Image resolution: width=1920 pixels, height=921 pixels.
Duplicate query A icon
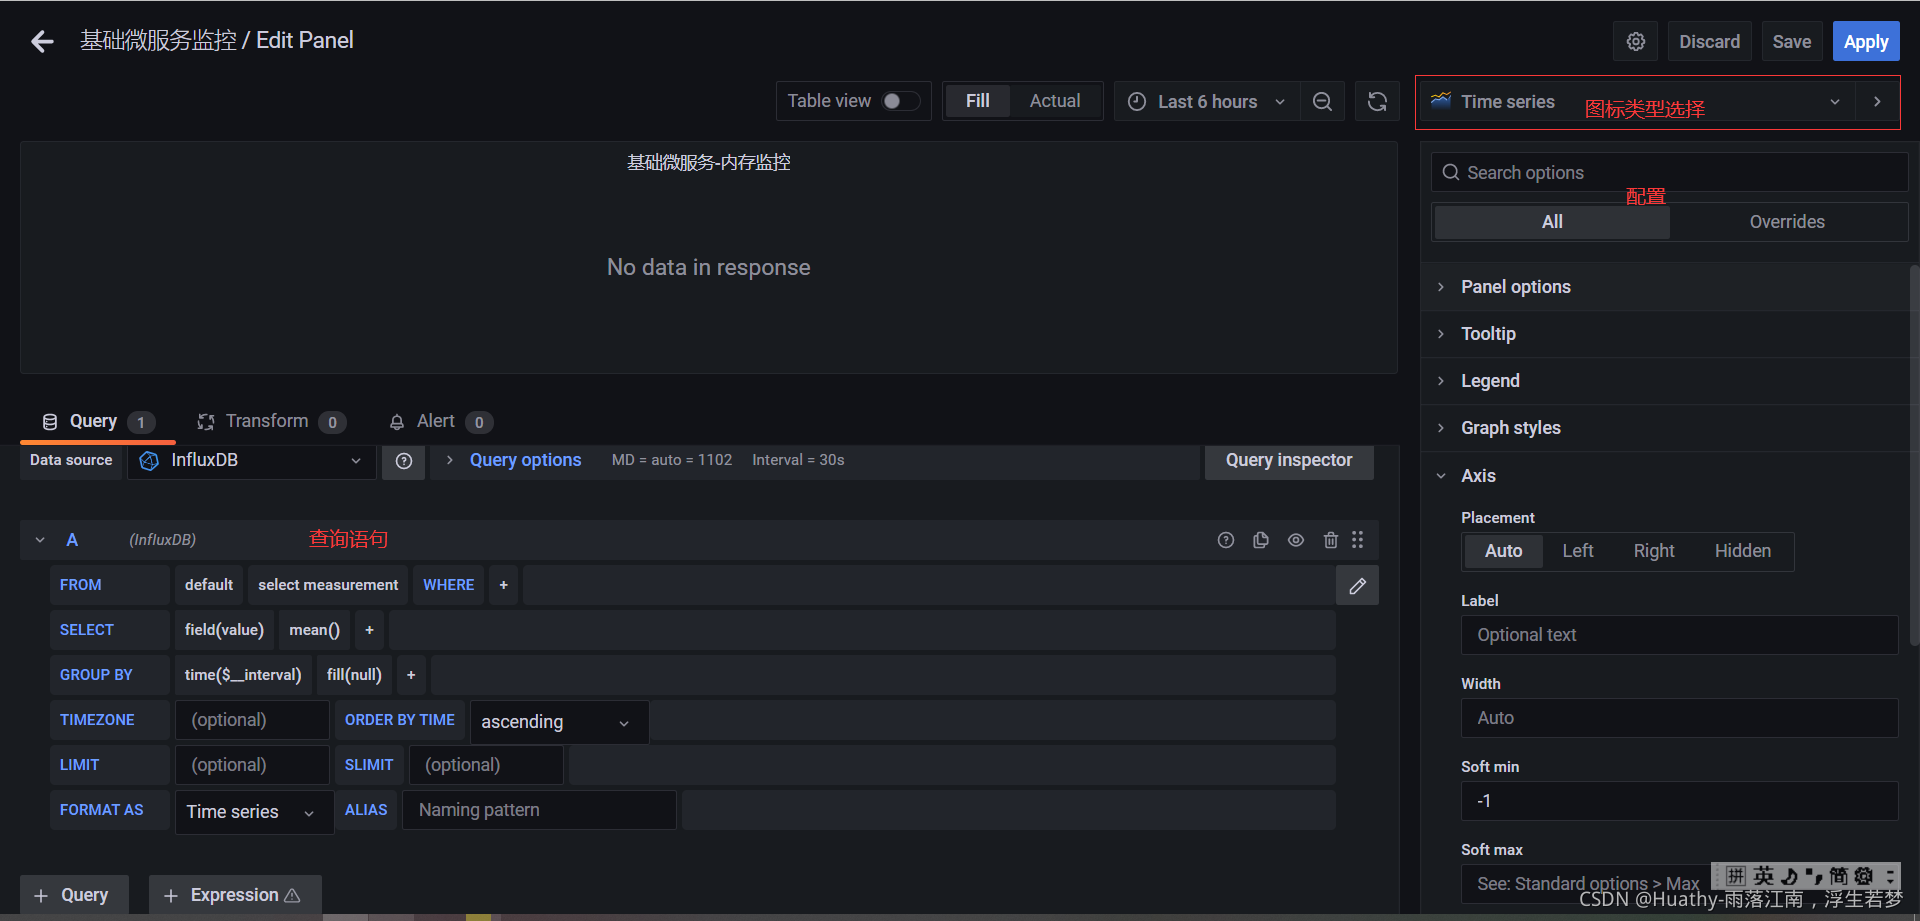(1261, 540)
